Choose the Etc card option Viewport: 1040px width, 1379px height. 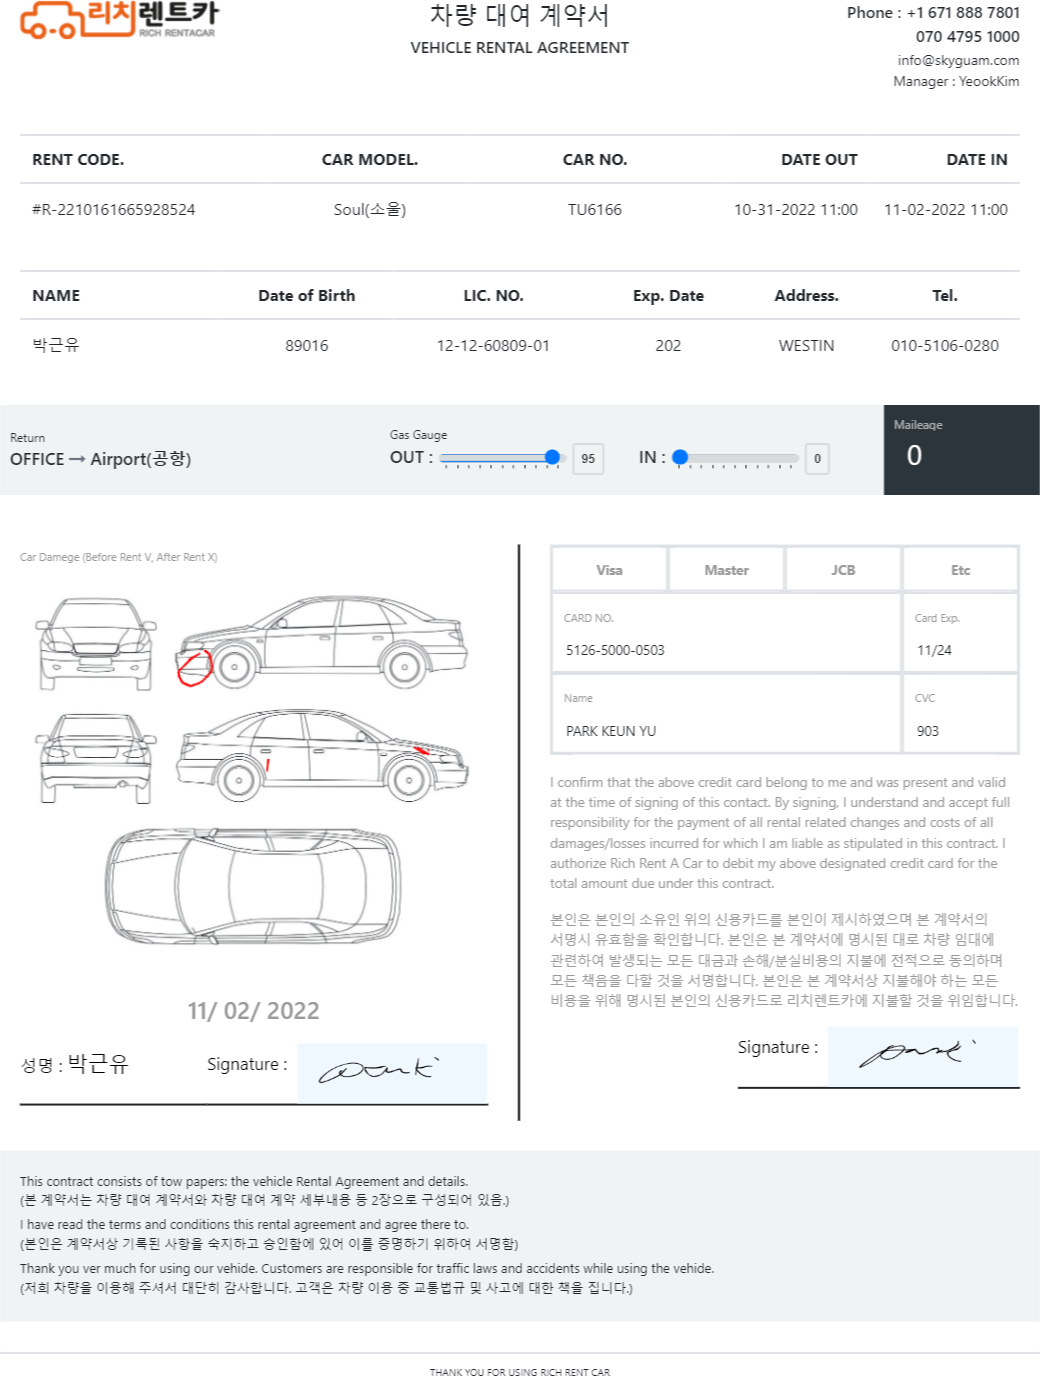[960, 570]
